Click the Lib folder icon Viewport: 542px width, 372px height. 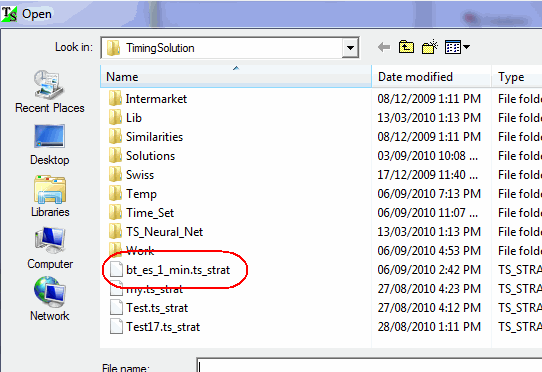115,118
